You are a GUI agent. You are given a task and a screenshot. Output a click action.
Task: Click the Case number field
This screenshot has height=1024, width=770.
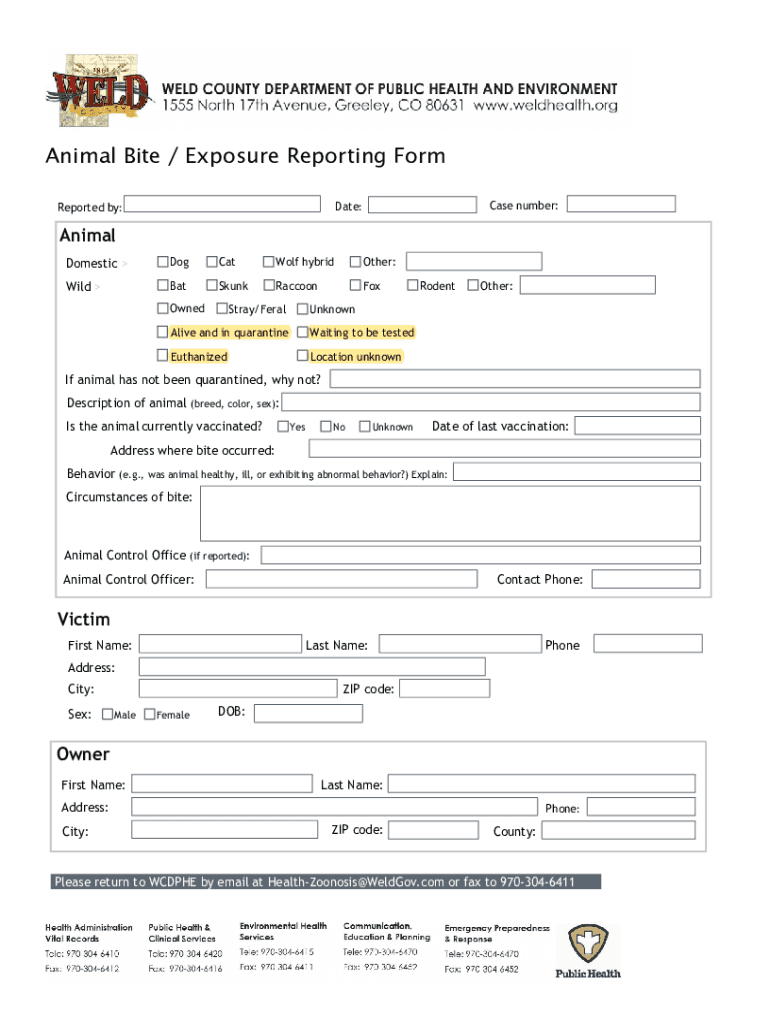pos(621,204)
